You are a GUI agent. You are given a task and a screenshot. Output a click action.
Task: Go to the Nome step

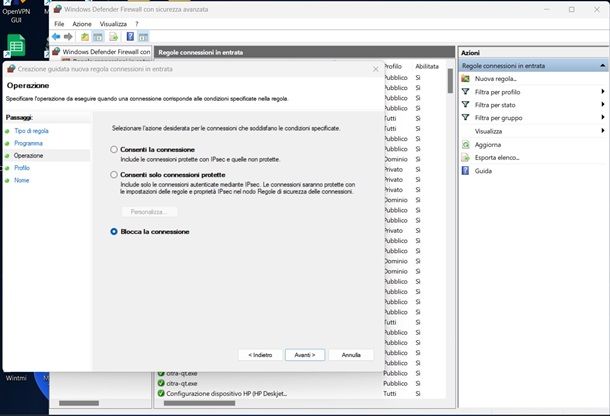pyautogui.click(x=21, y=180)
